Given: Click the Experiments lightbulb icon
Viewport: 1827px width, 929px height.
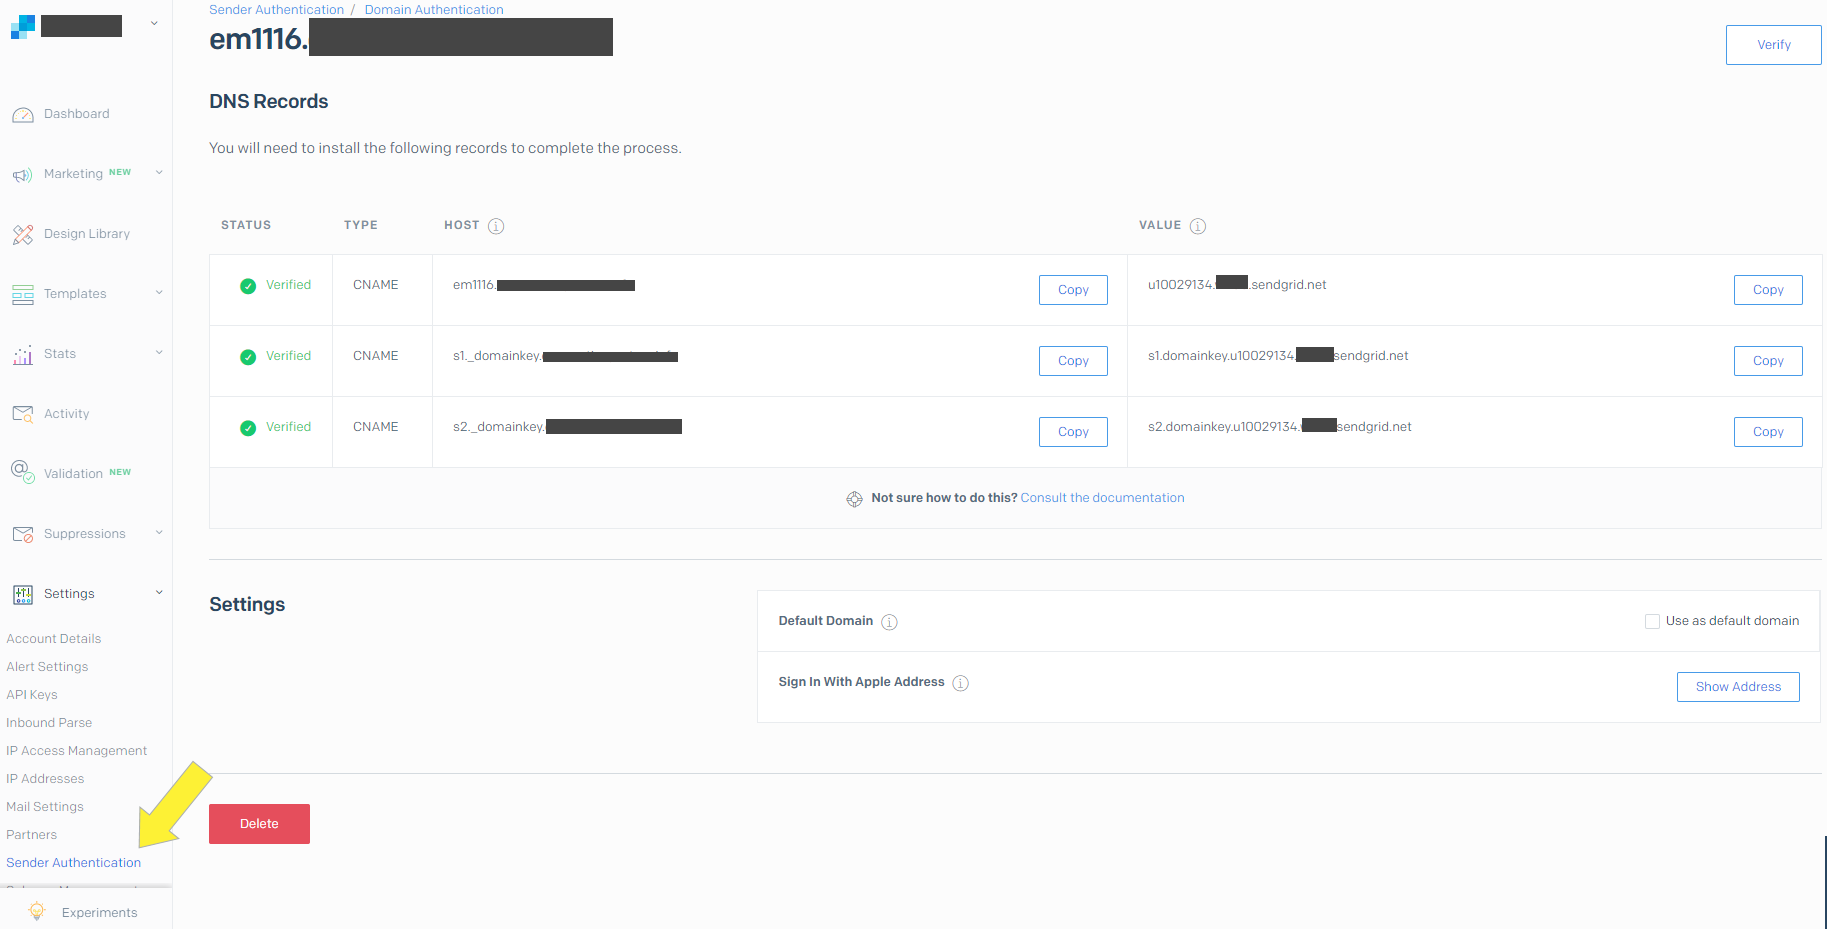Looking at the screenshot, I should coord(36,911).
